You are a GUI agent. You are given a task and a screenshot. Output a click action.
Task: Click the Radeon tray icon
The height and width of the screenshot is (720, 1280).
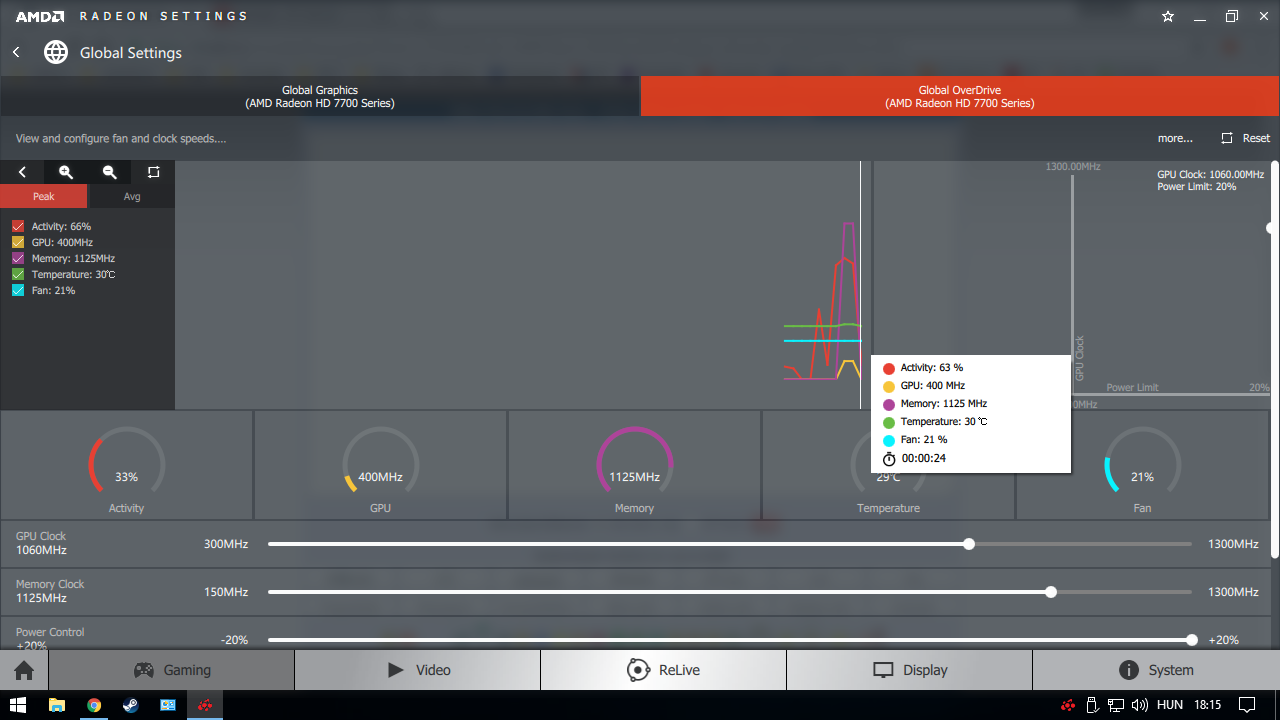1069,705
